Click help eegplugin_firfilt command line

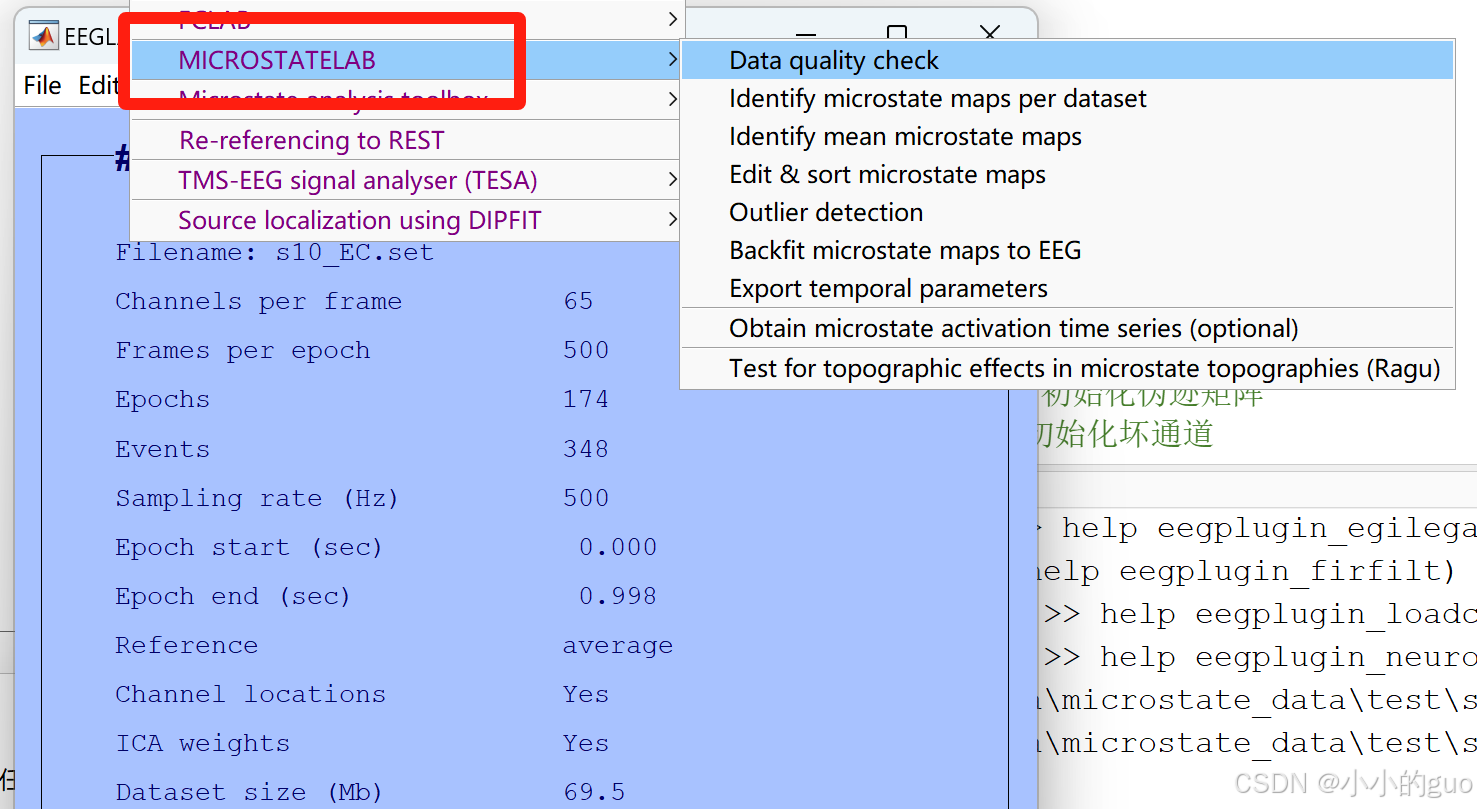point(1247,571)
